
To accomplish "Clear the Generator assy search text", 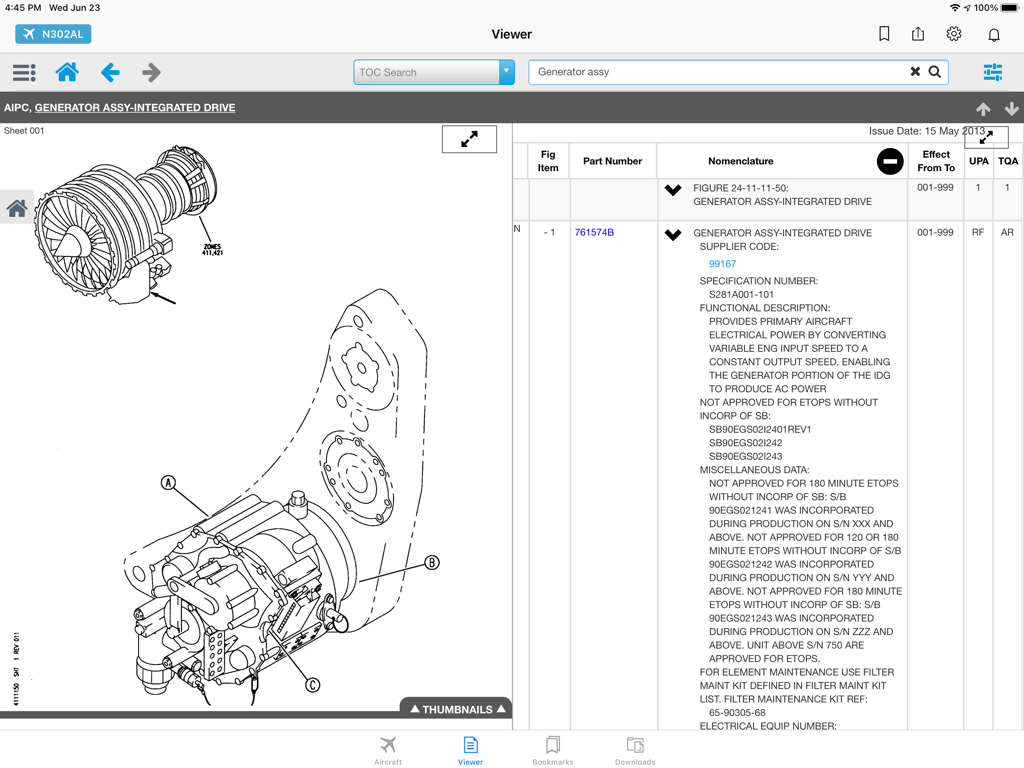I will click(x=915, y=71).
